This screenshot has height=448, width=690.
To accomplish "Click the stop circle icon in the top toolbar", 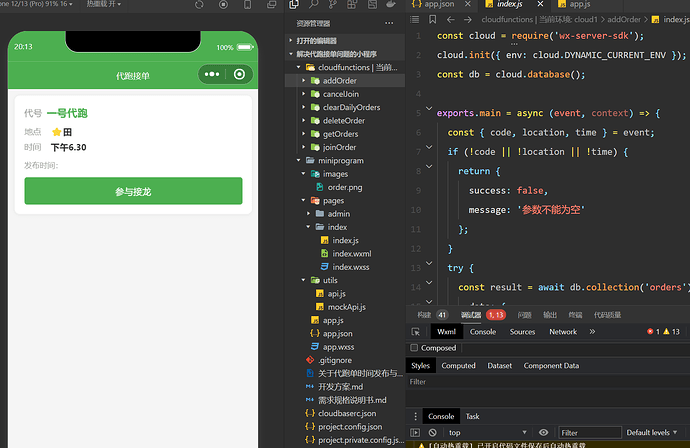I will point(224,4).
